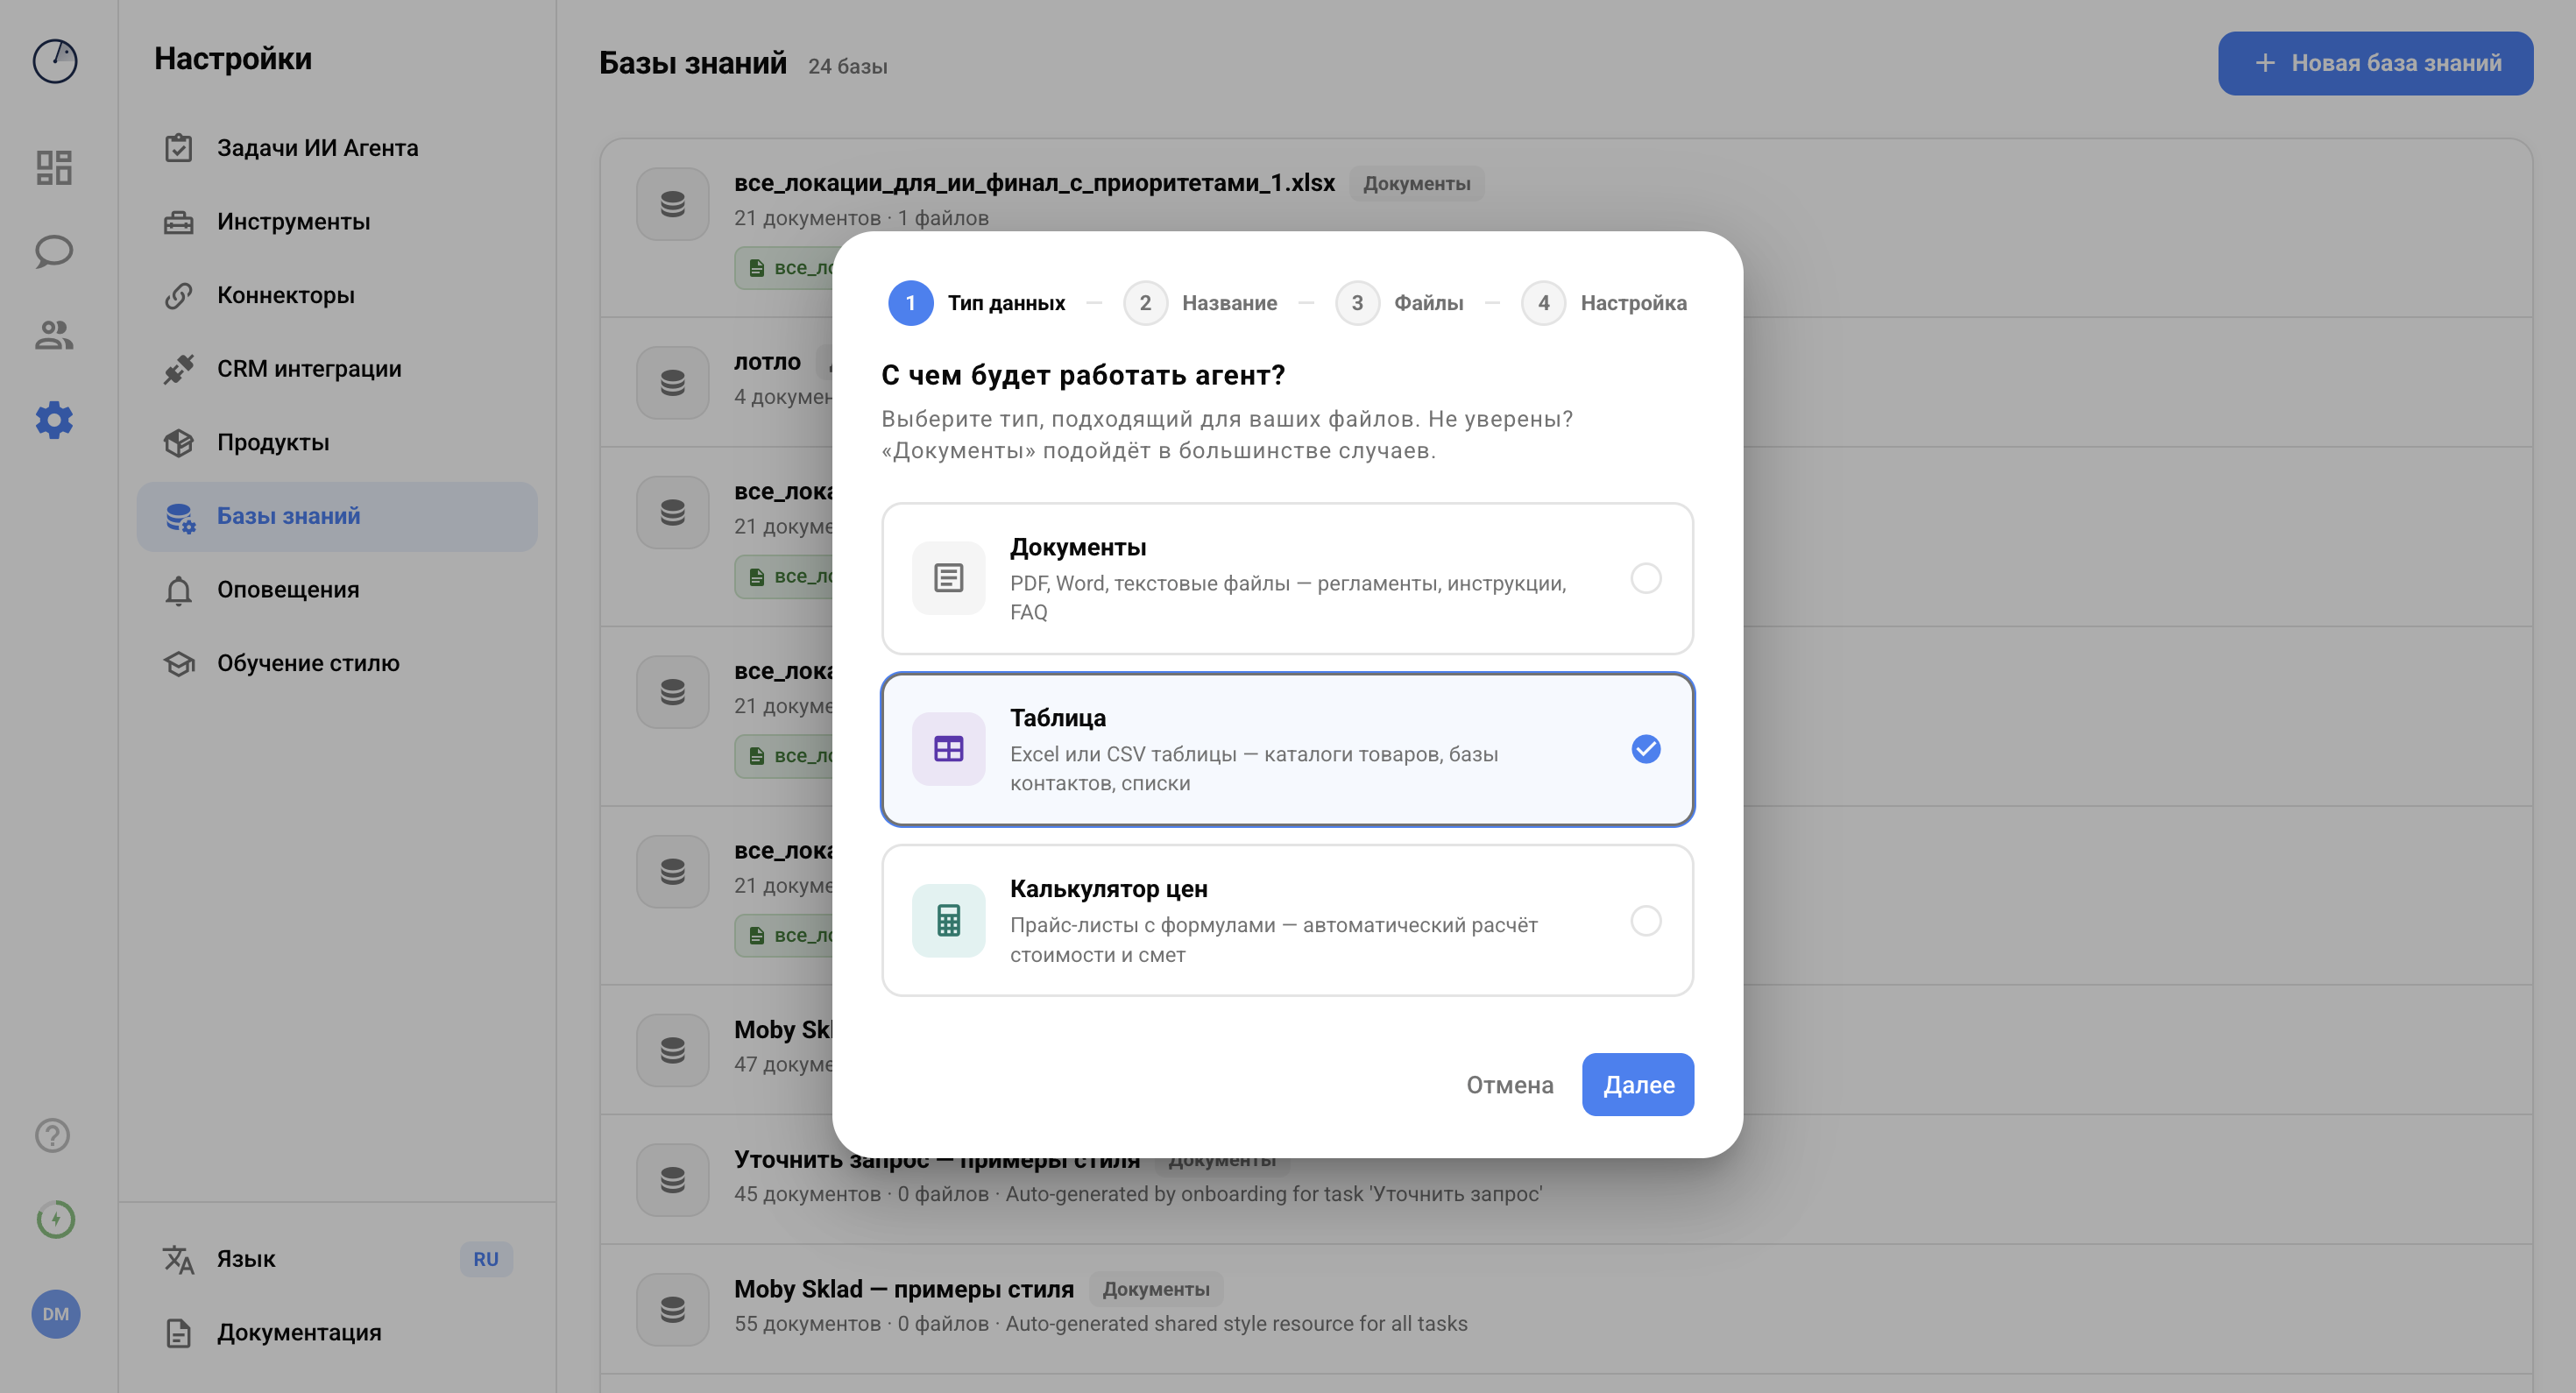
Task: Select the Таблица data type option
Action: [x=1287, y=749]
